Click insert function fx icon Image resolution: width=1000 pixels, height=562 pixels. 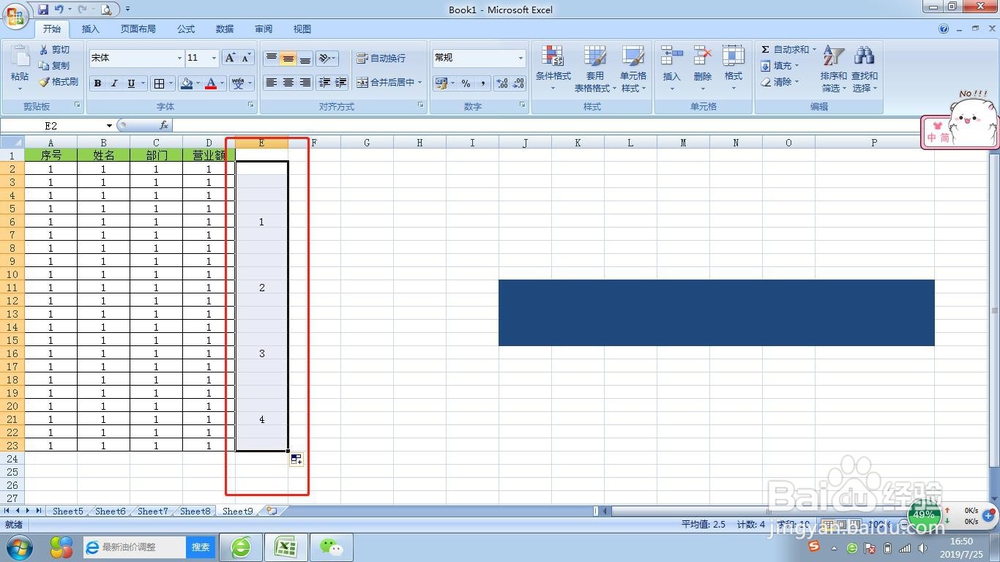(x=164, y=125)
